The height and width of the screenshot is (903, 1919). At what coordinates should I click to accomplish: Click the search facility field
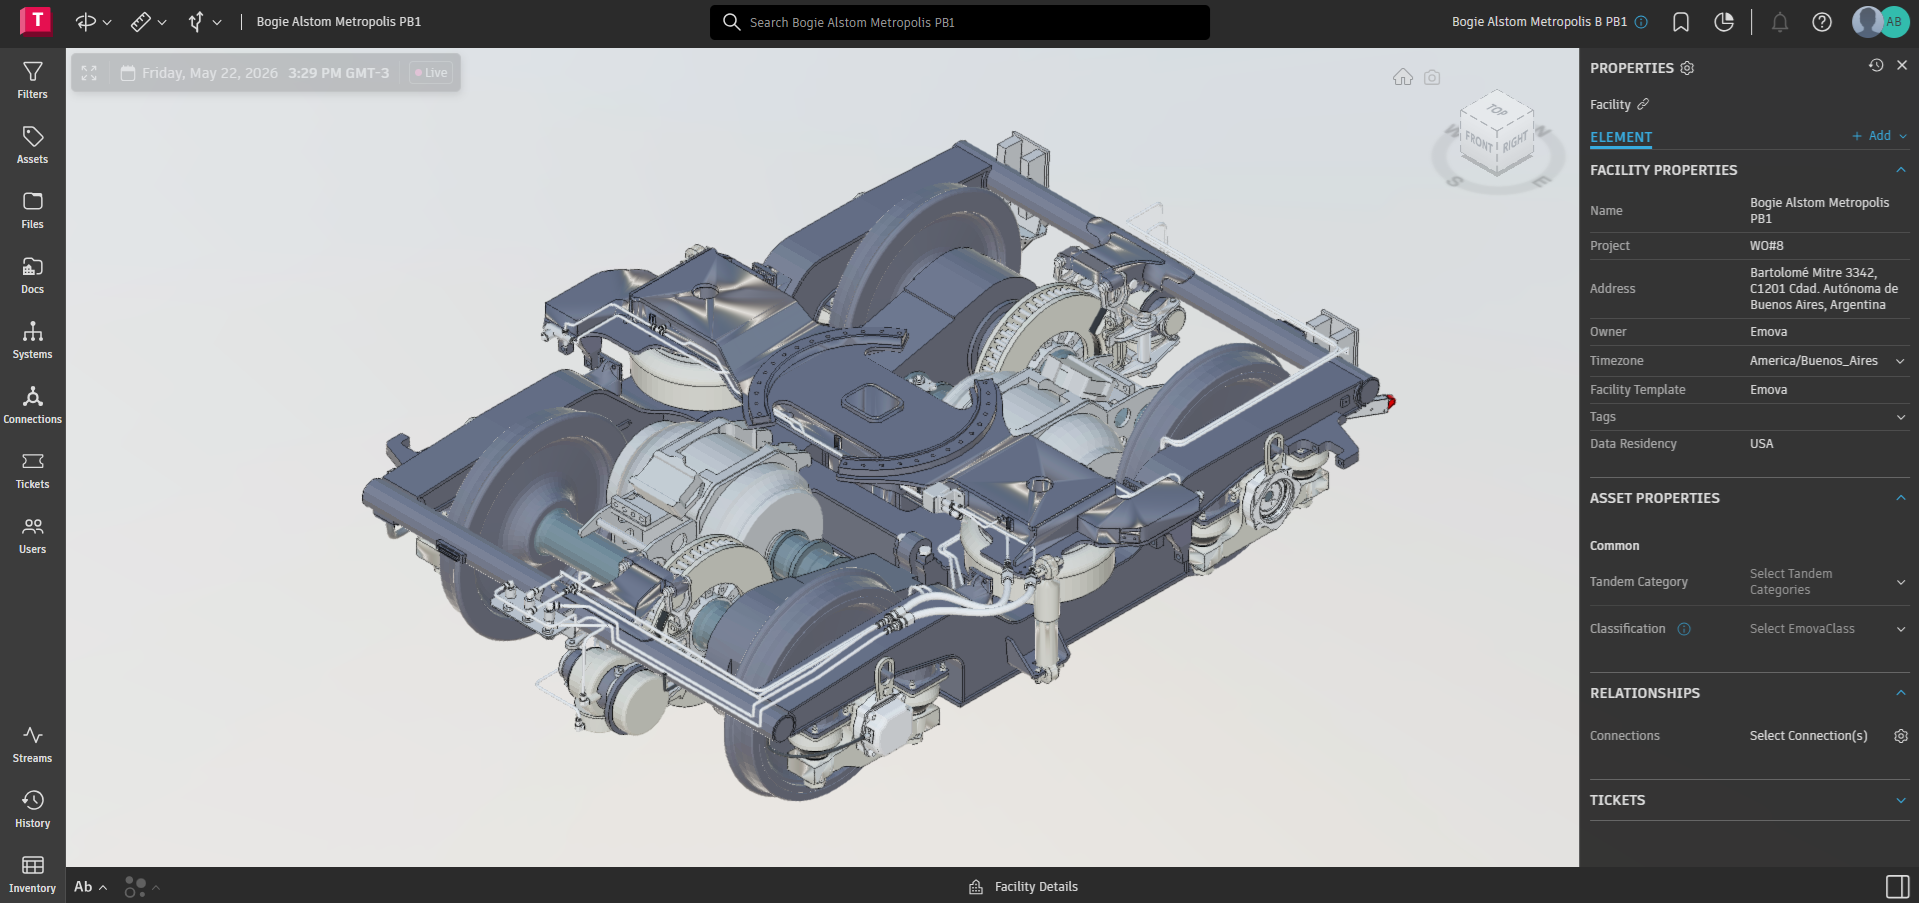click(960, 22)
